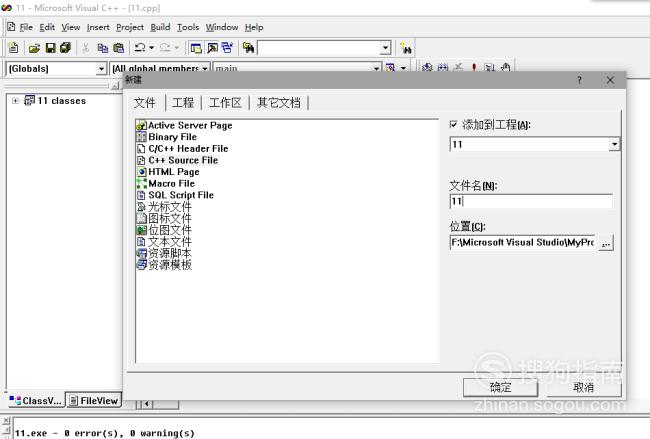This screenshot has height=439, width=650.
Task: Uncheck the 添加到工程 checkbox
Action: click(x=454, y=124)
